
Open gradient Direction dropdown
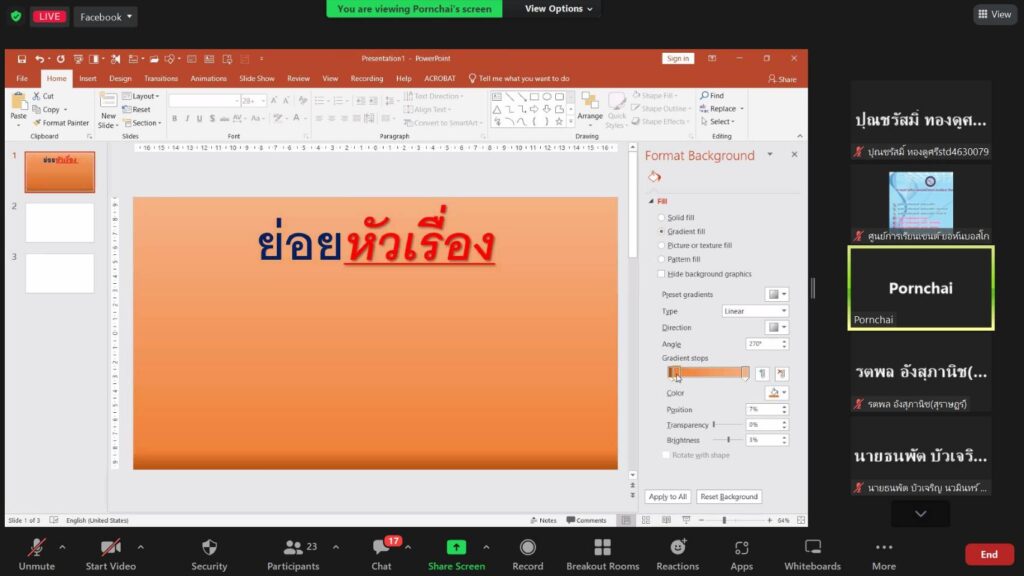[x=776, y=327]
